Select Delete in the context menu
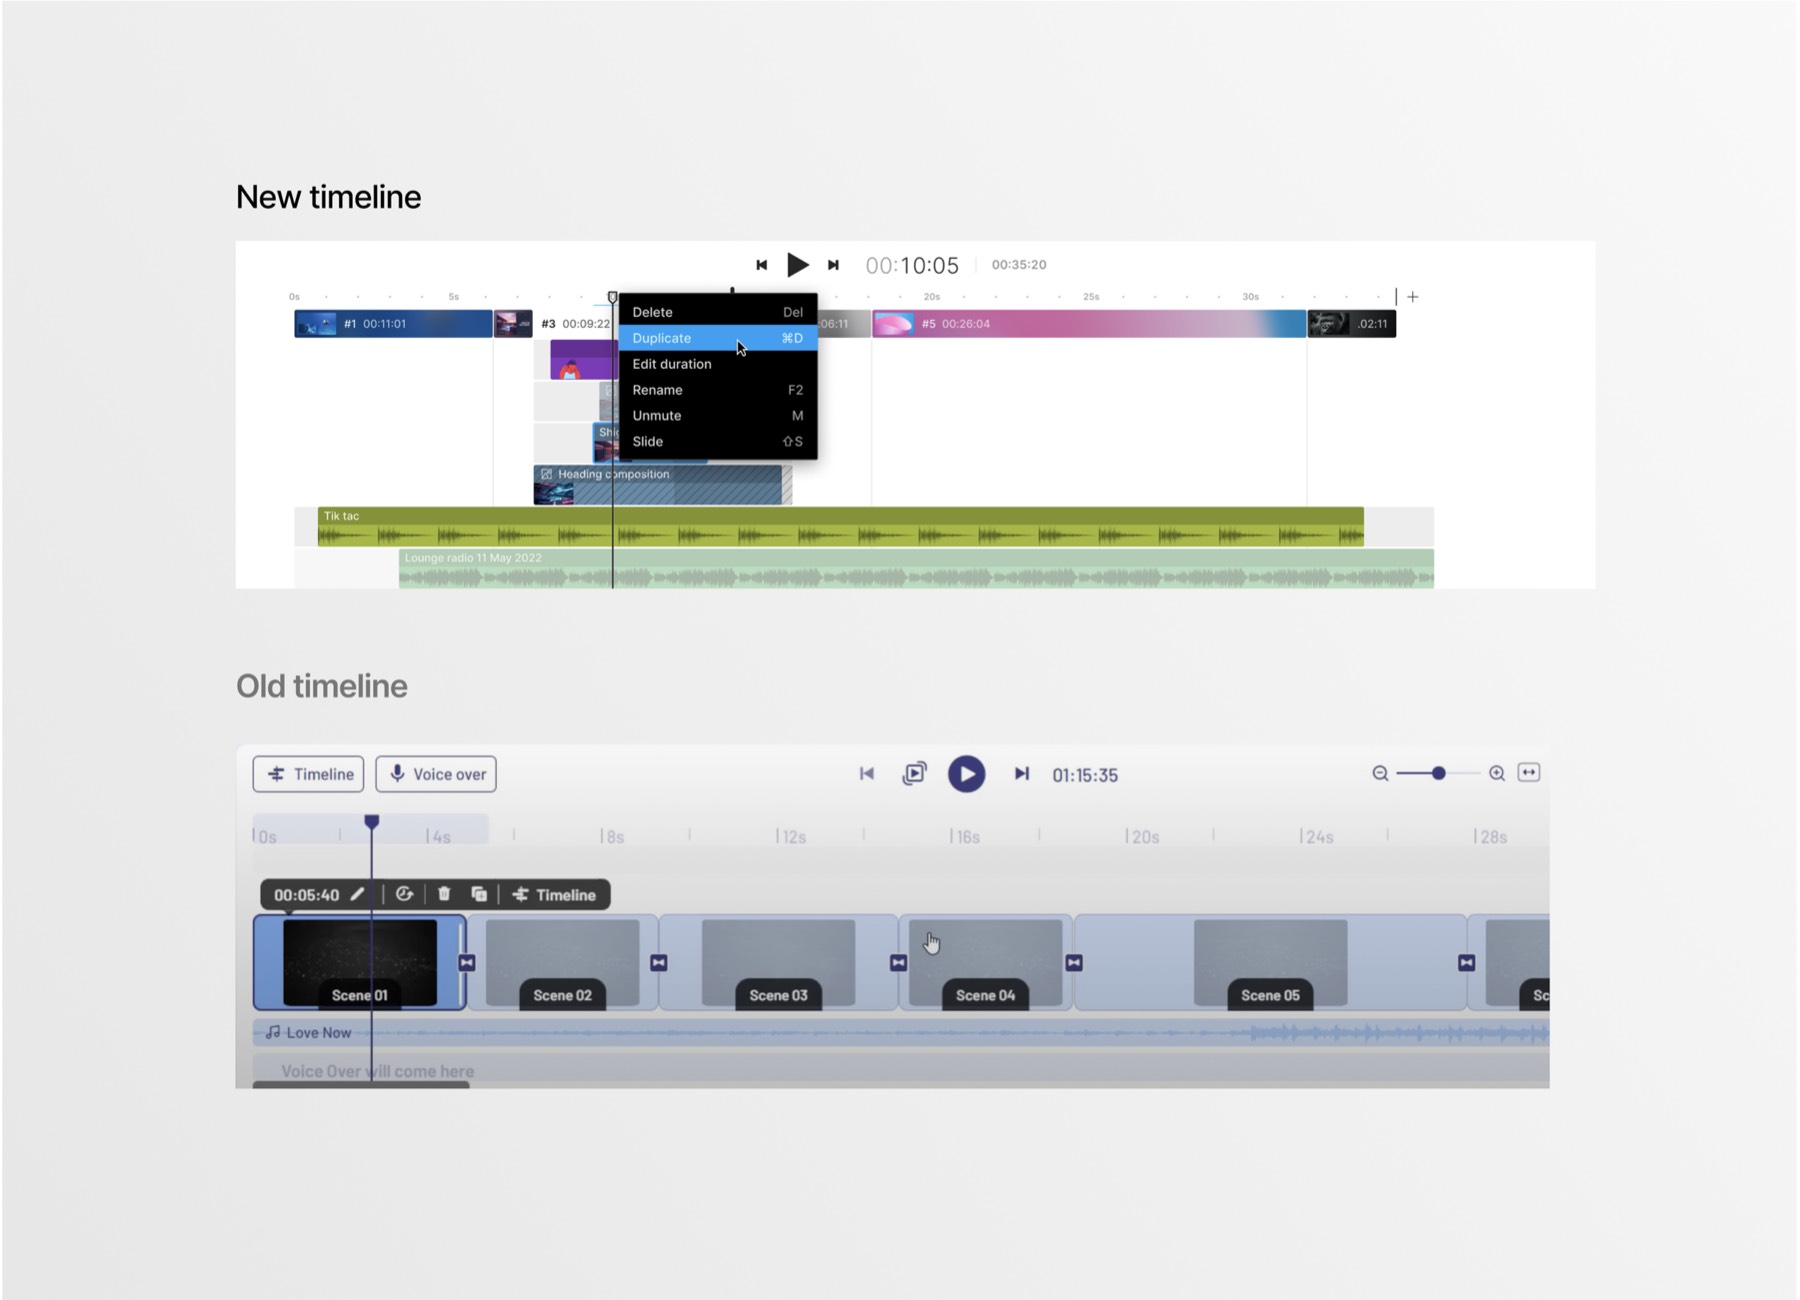 point(718,312)
